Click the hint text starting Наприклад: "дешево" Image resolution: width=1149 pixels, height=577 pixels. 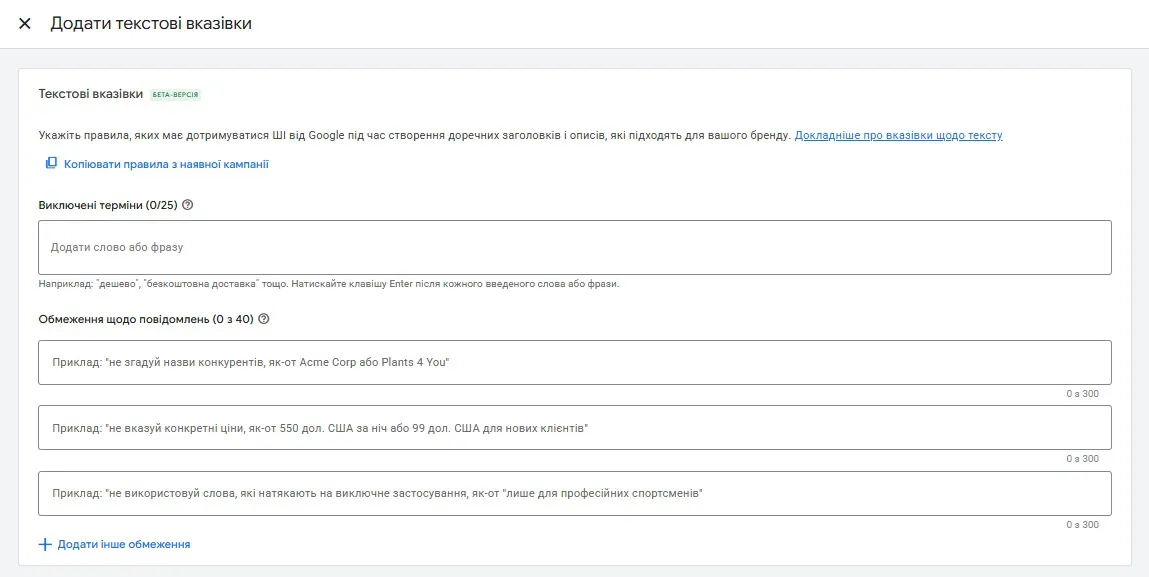[x=329, y=284]
